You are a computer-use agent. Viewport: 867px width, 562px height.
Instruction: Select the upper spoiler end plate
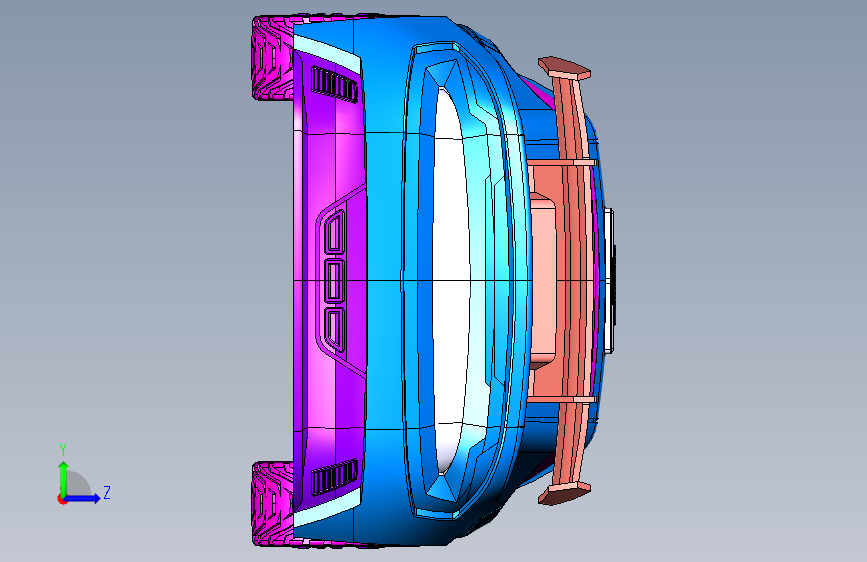coord(565,67)
